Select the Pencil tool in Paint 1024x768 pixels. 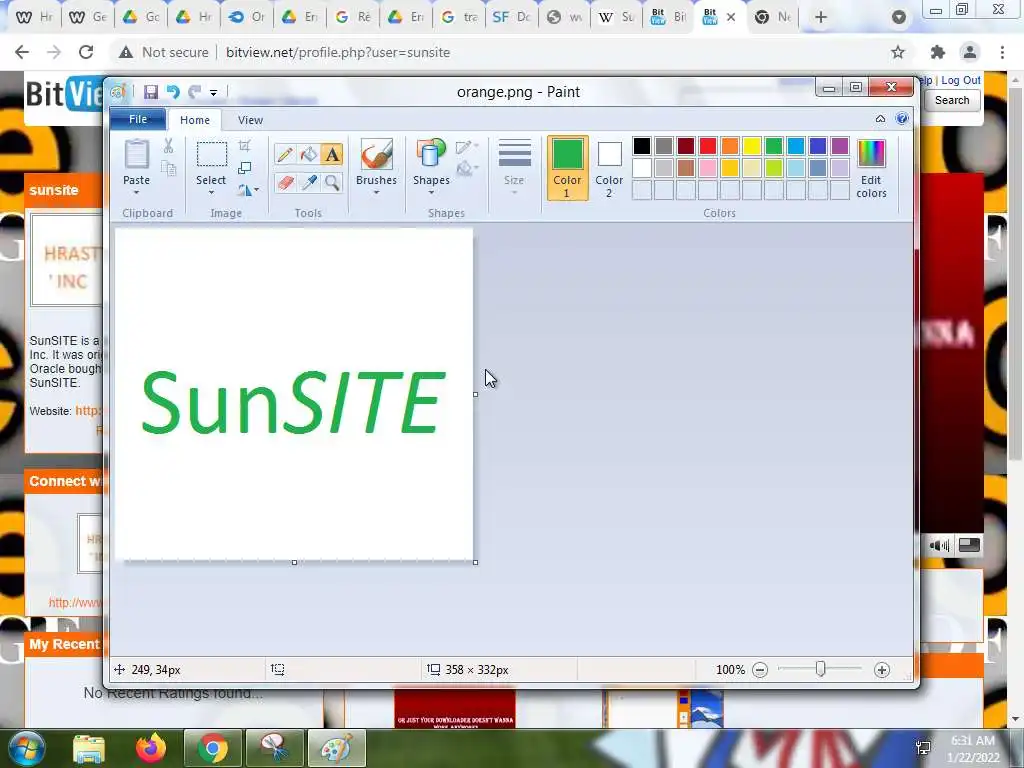click(x=285, y=155)
